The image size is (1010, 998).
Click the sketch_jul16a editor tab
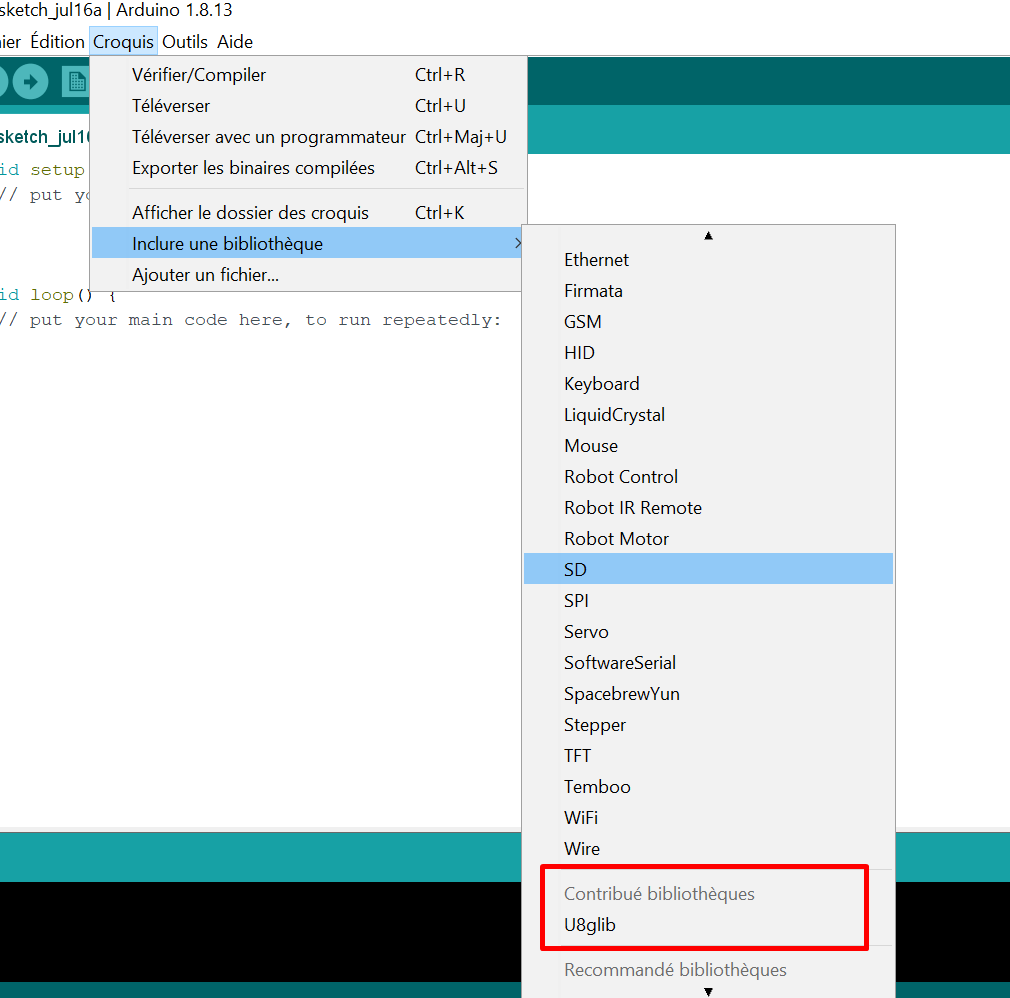pyautogui.click(x=44, y=137)
